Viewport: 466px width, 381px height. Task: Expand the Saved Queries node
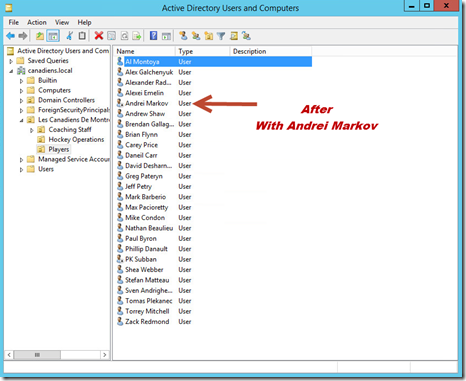point(11,61)
